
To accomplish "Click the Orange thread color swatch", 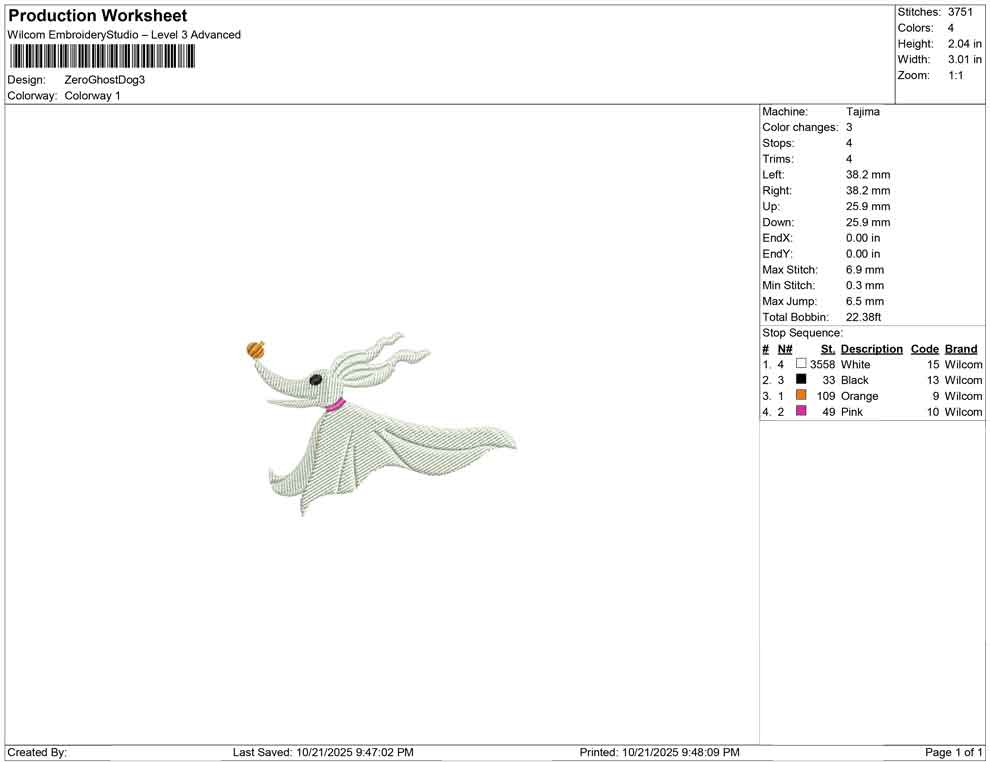I will click(801, 395).
